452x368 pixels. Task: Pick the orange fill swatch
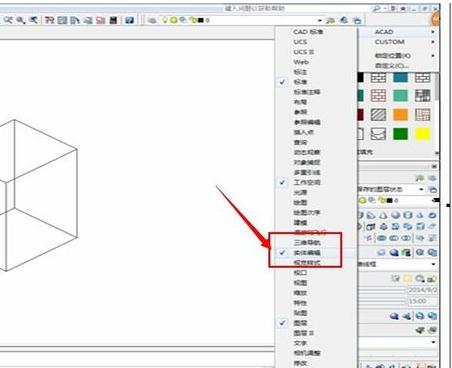pyautogui.click(x=400, y=115)
